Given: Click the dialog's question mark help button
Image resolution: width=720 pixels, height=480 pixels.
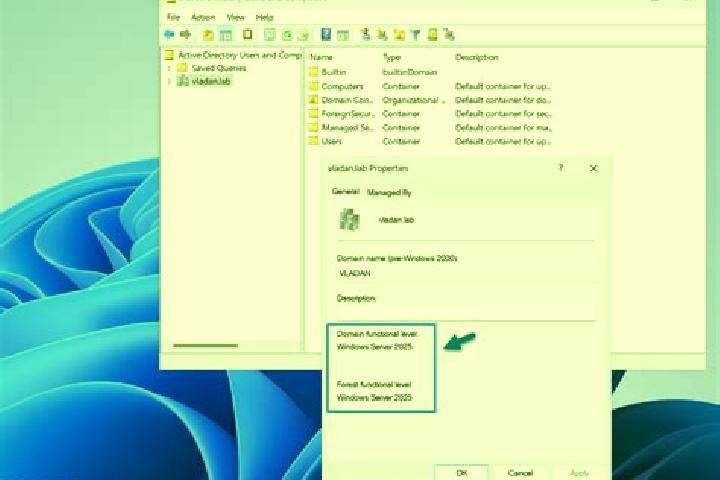Looking at the screenshot, I should 561,168.
